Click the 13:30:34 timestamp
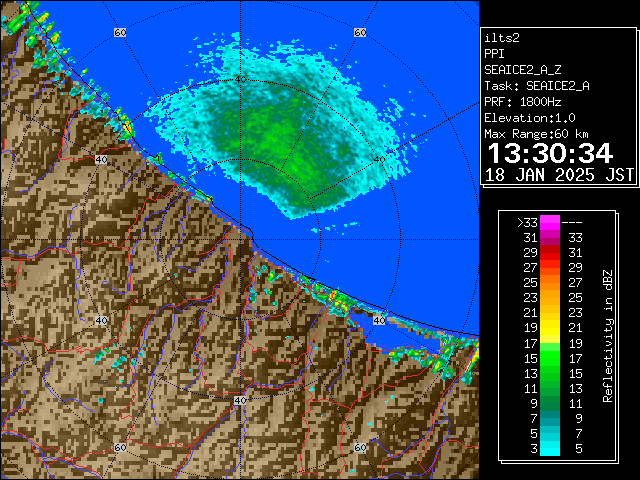 [550, 154]
